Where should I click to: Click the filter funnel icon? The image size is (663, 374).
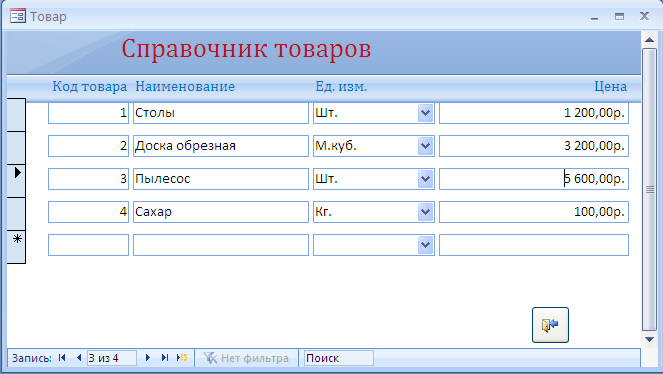click(210, 358)
